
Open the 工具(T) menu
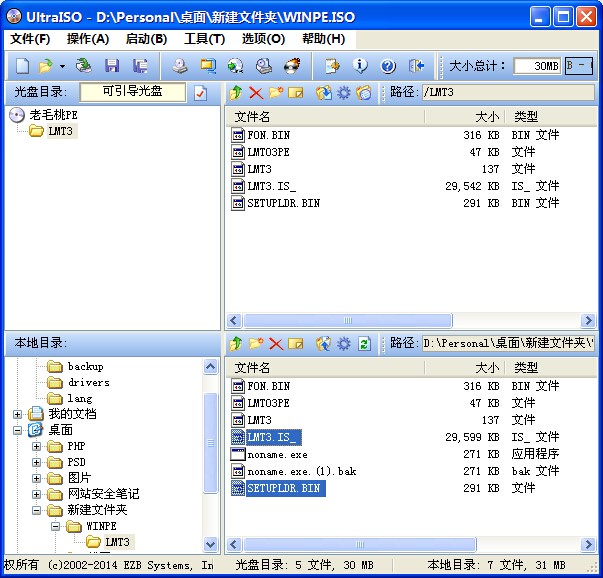pos(204,39)
